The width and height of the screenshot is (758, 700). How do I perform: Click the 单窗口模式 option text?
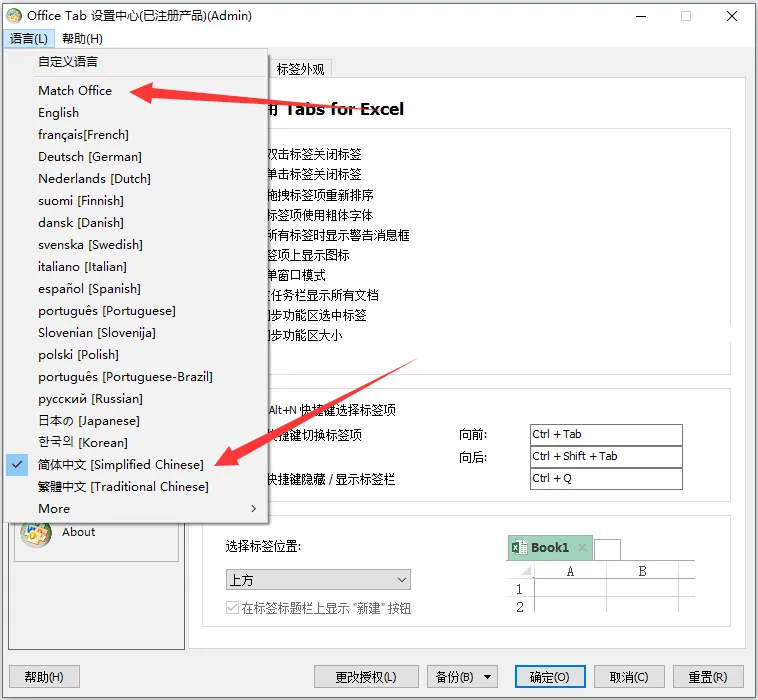(296, 275)
